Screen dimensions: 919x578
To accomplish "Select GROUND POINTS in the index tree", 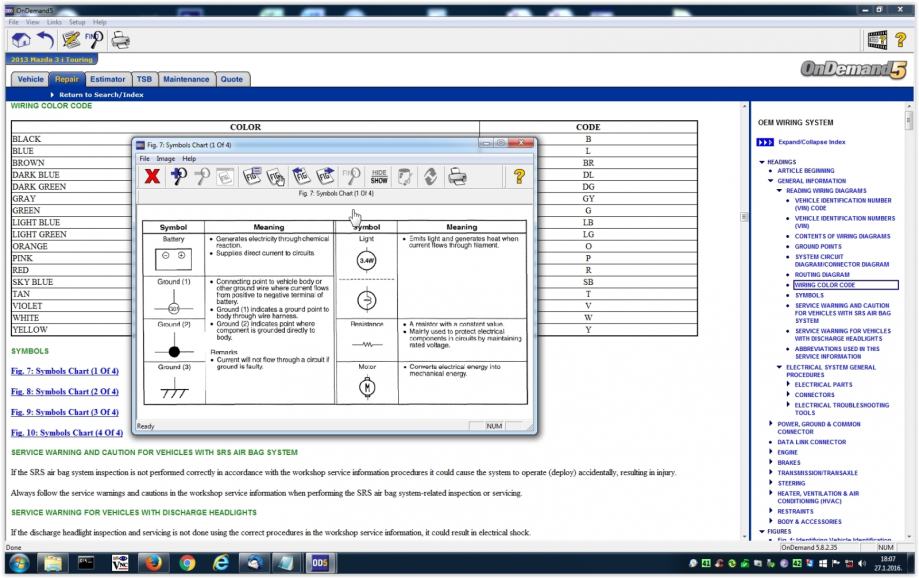I will [x=818, y=246].
